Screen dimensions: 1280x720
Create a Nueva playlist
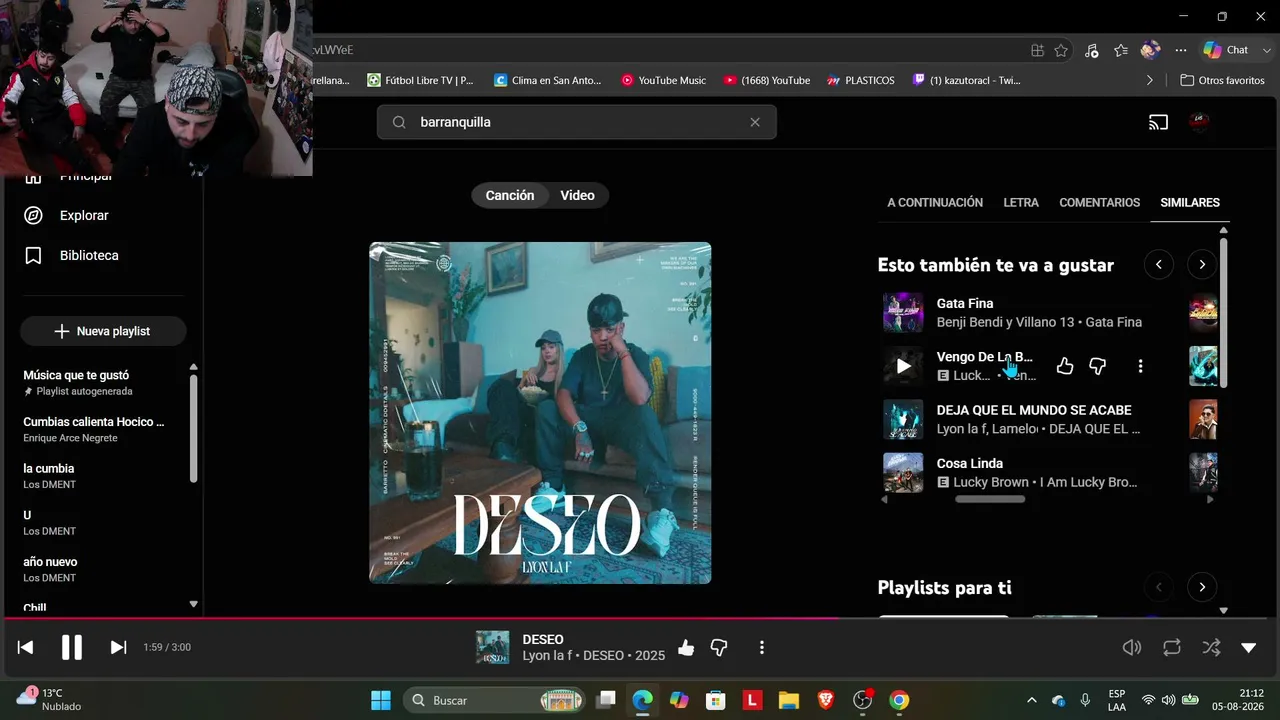point(103,331)
